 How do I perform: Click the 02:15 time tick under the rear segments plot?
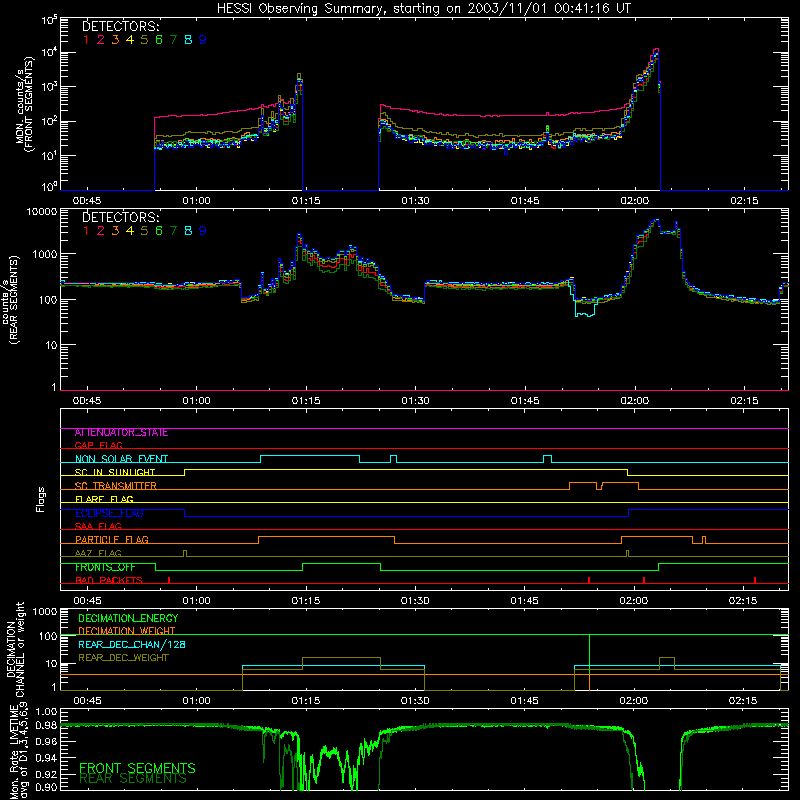point(744,401)
